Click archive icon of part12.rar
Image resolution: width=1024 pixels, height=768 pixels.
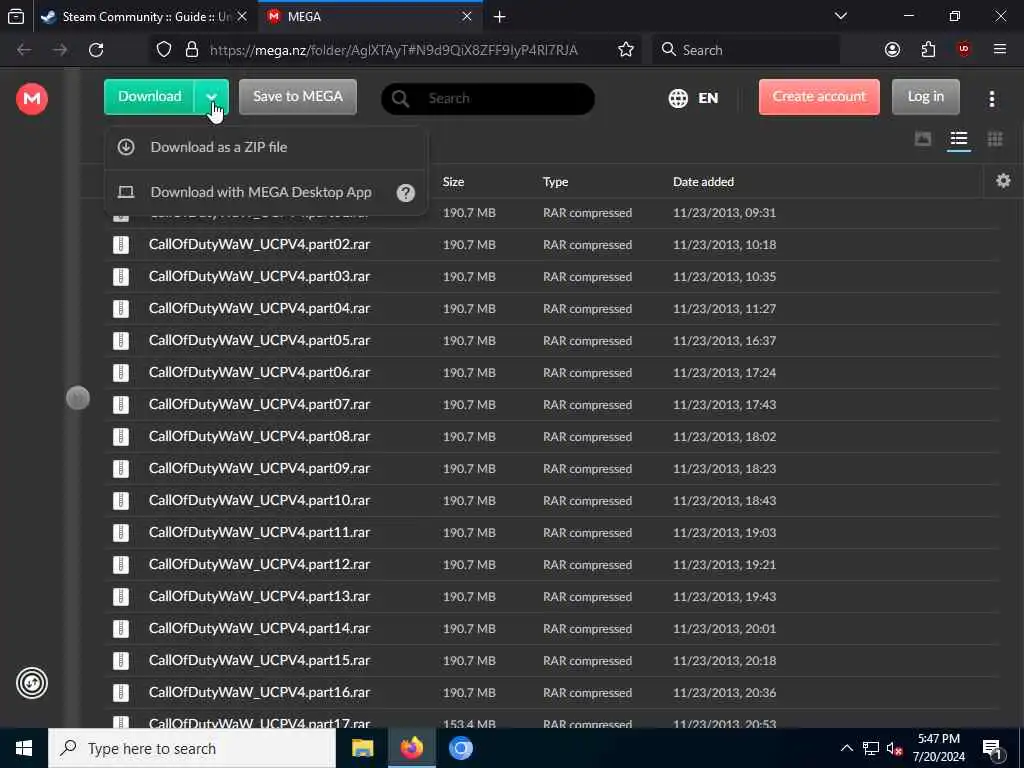point(121,564)
